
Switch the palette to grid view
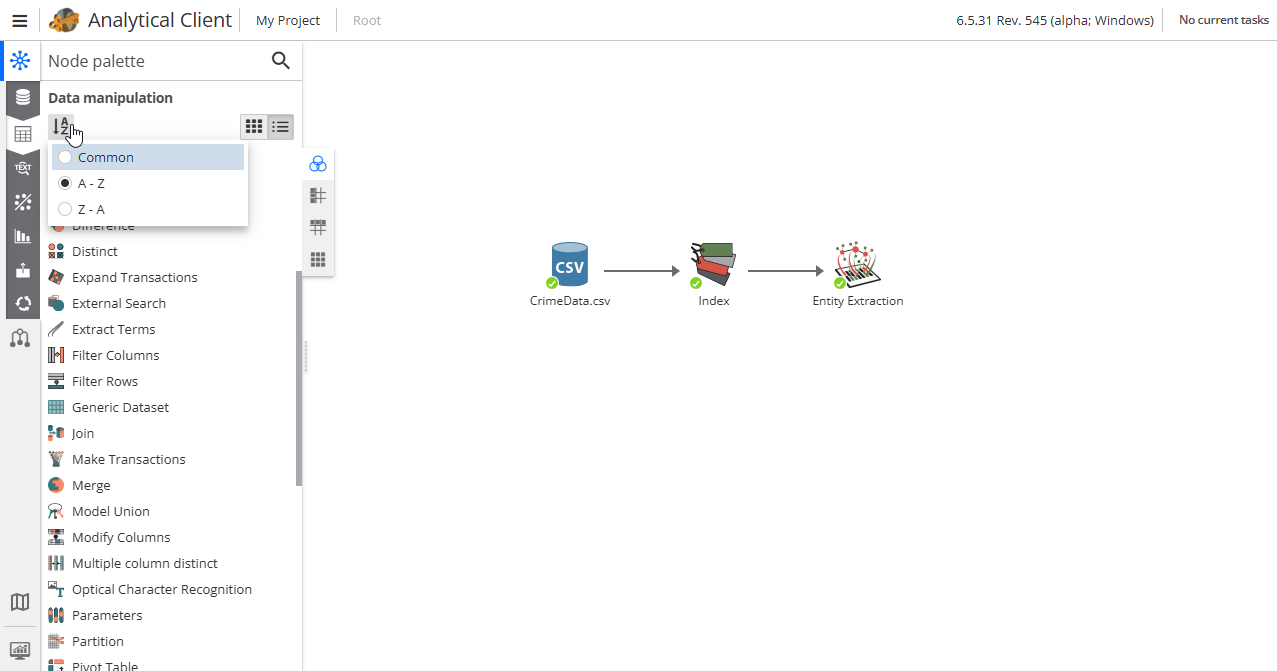coord(254,126)
